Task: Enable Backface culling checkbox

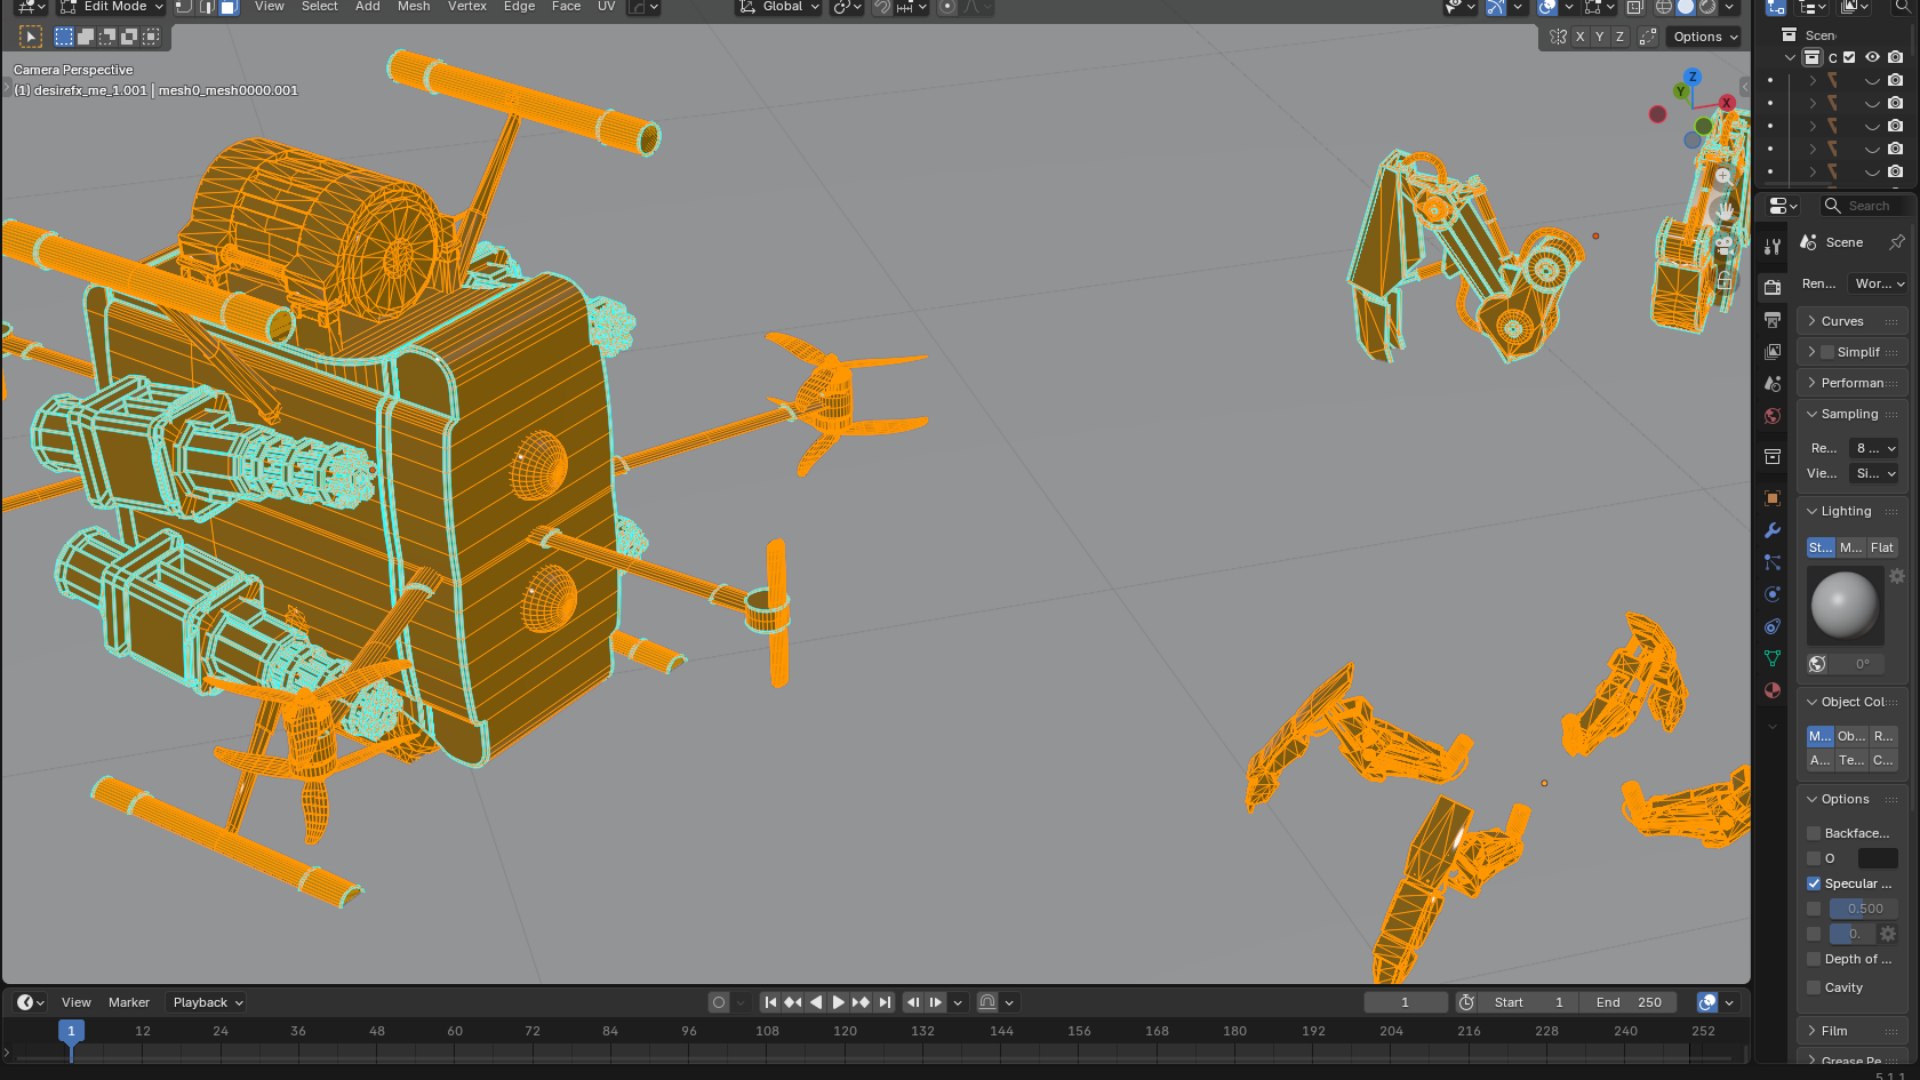Action: click(1813, 833)
